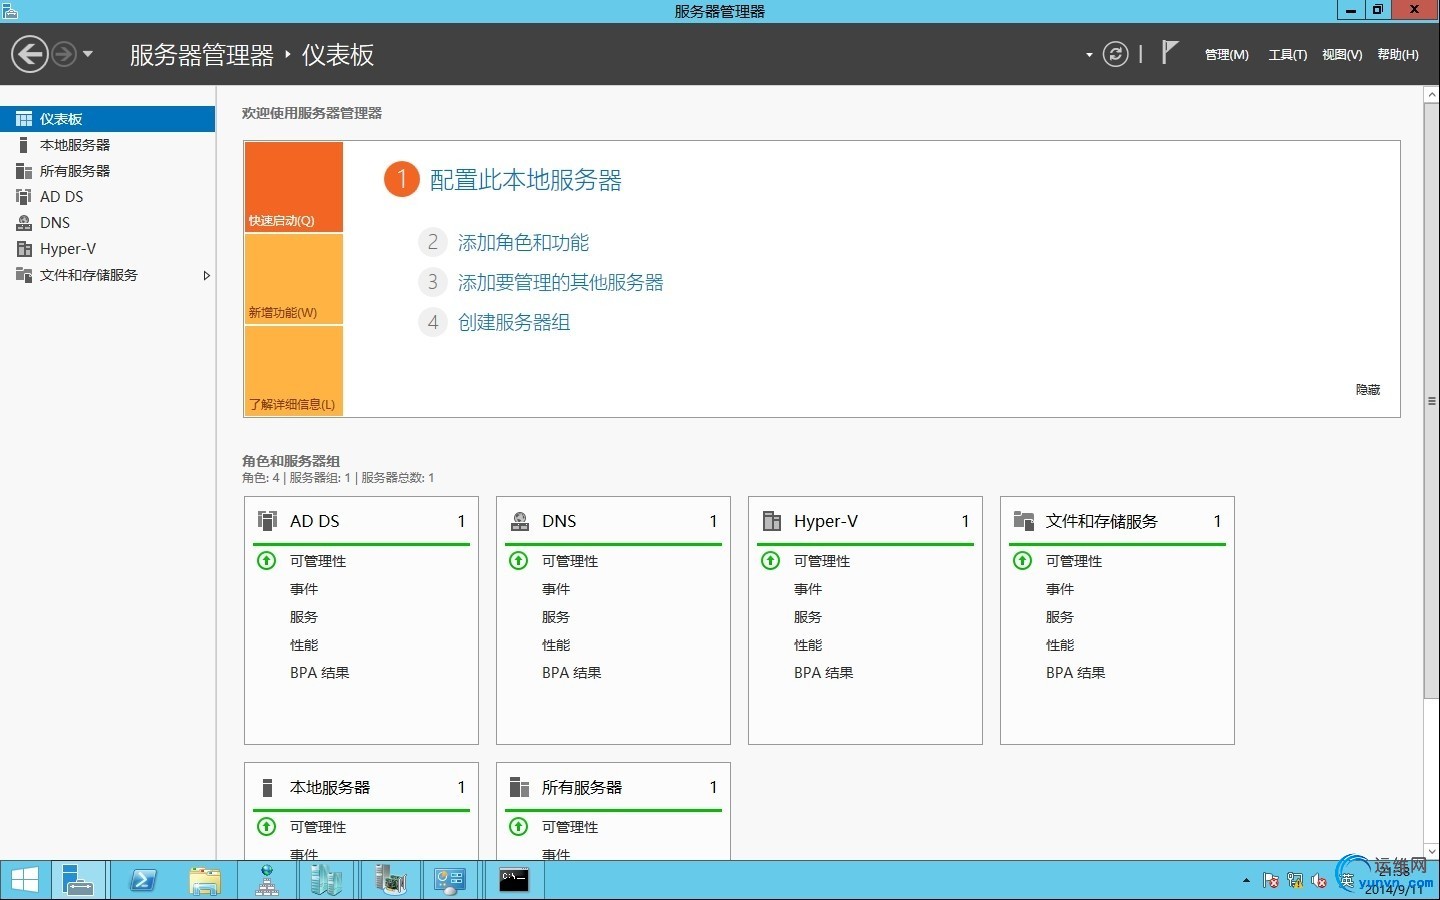This screenshot has width=1440, height=900.
Task: Click the AD DS tile's role icon
Action: coord(267,520)
